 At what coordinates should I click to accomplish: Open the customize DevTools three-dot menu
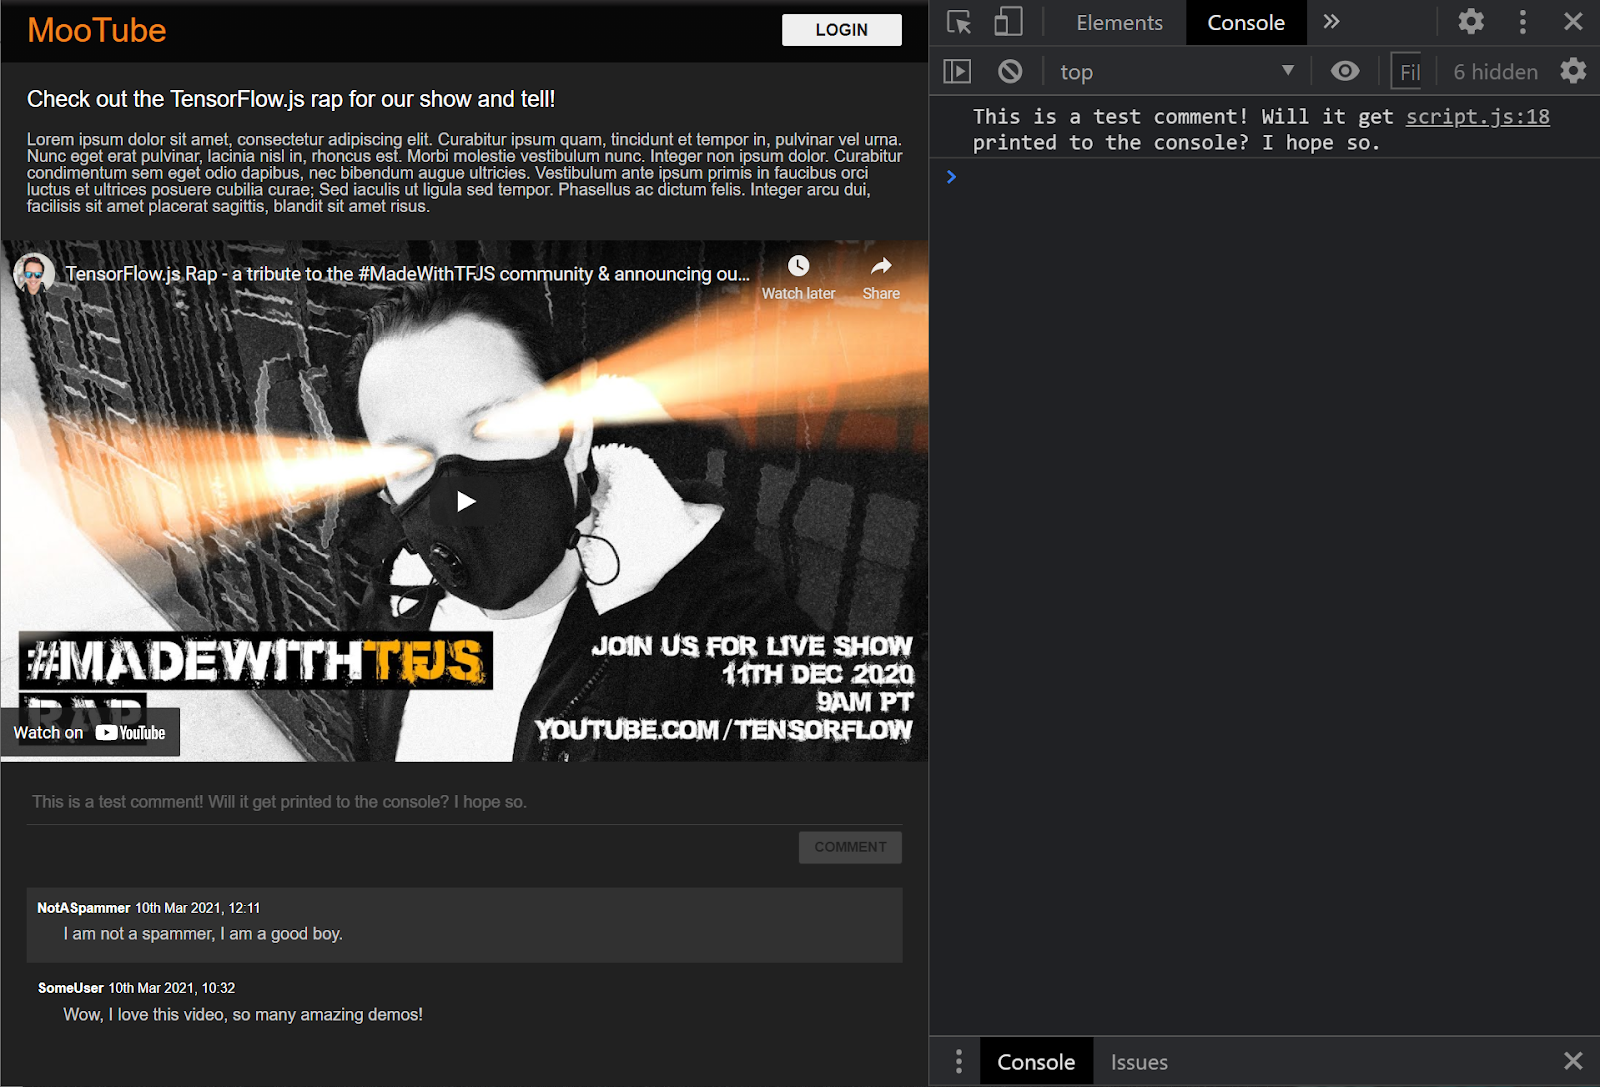point(1522,21)
